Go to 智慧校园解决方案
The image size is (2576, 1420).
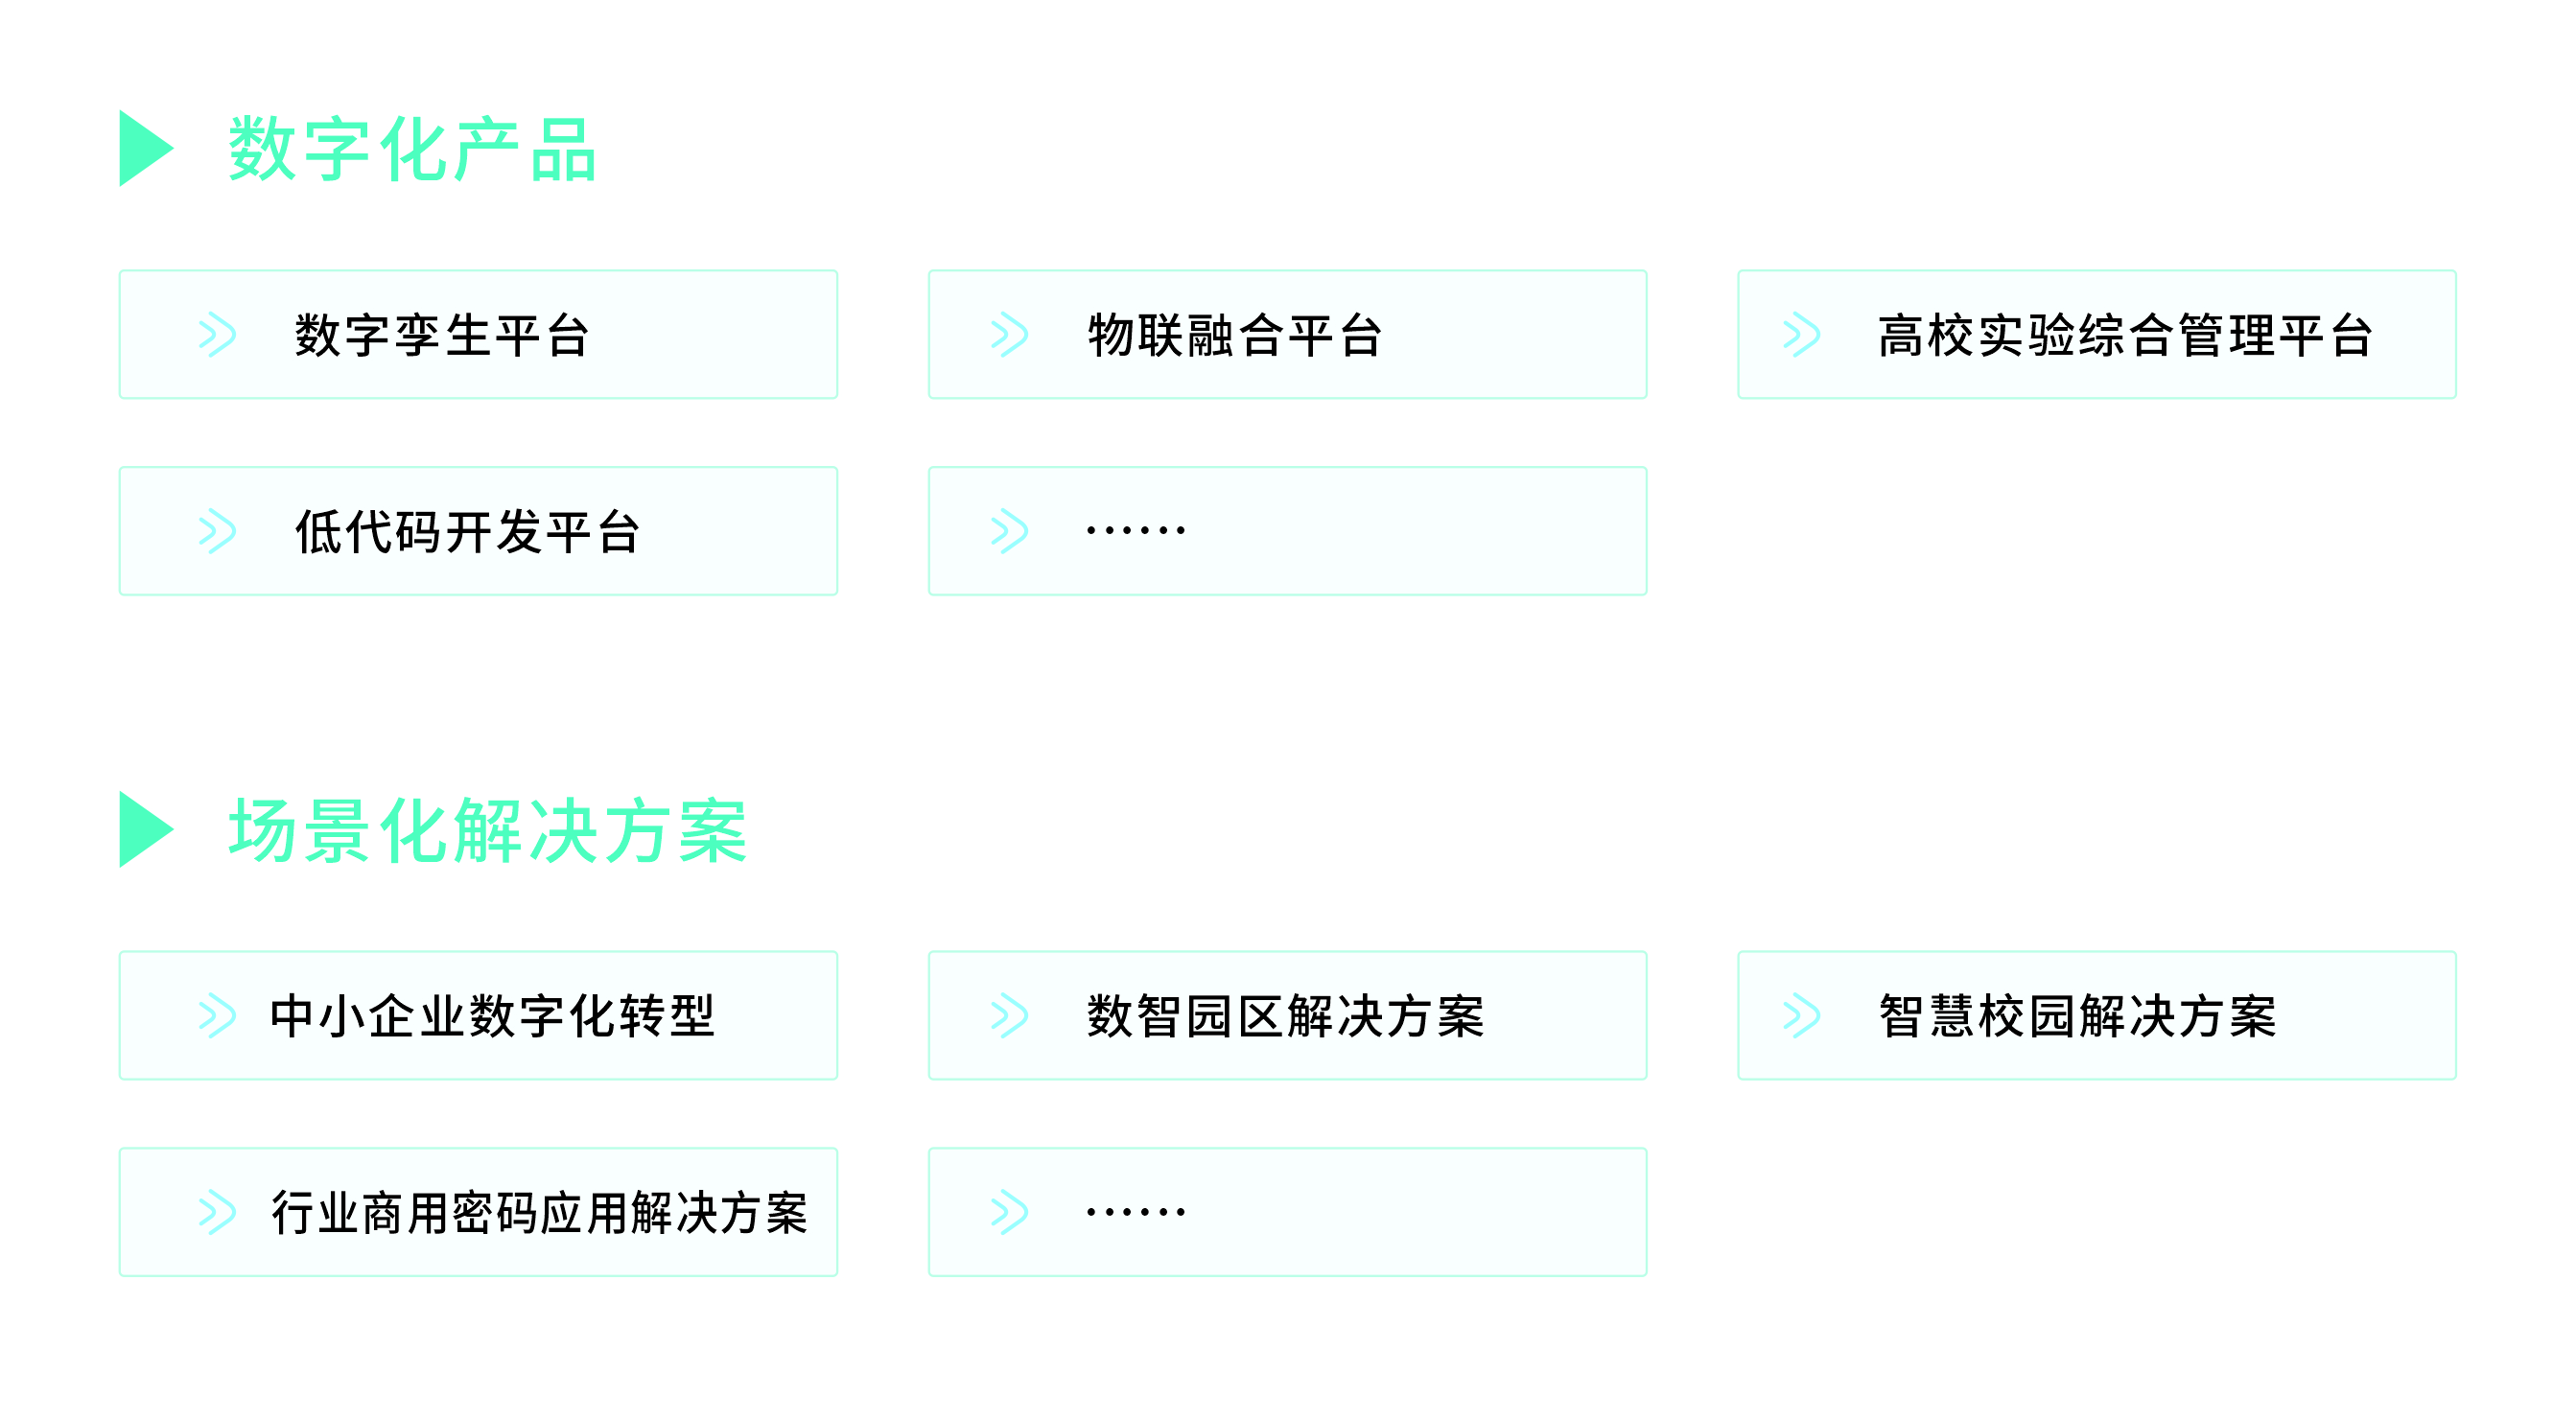pos(2096,1015)
